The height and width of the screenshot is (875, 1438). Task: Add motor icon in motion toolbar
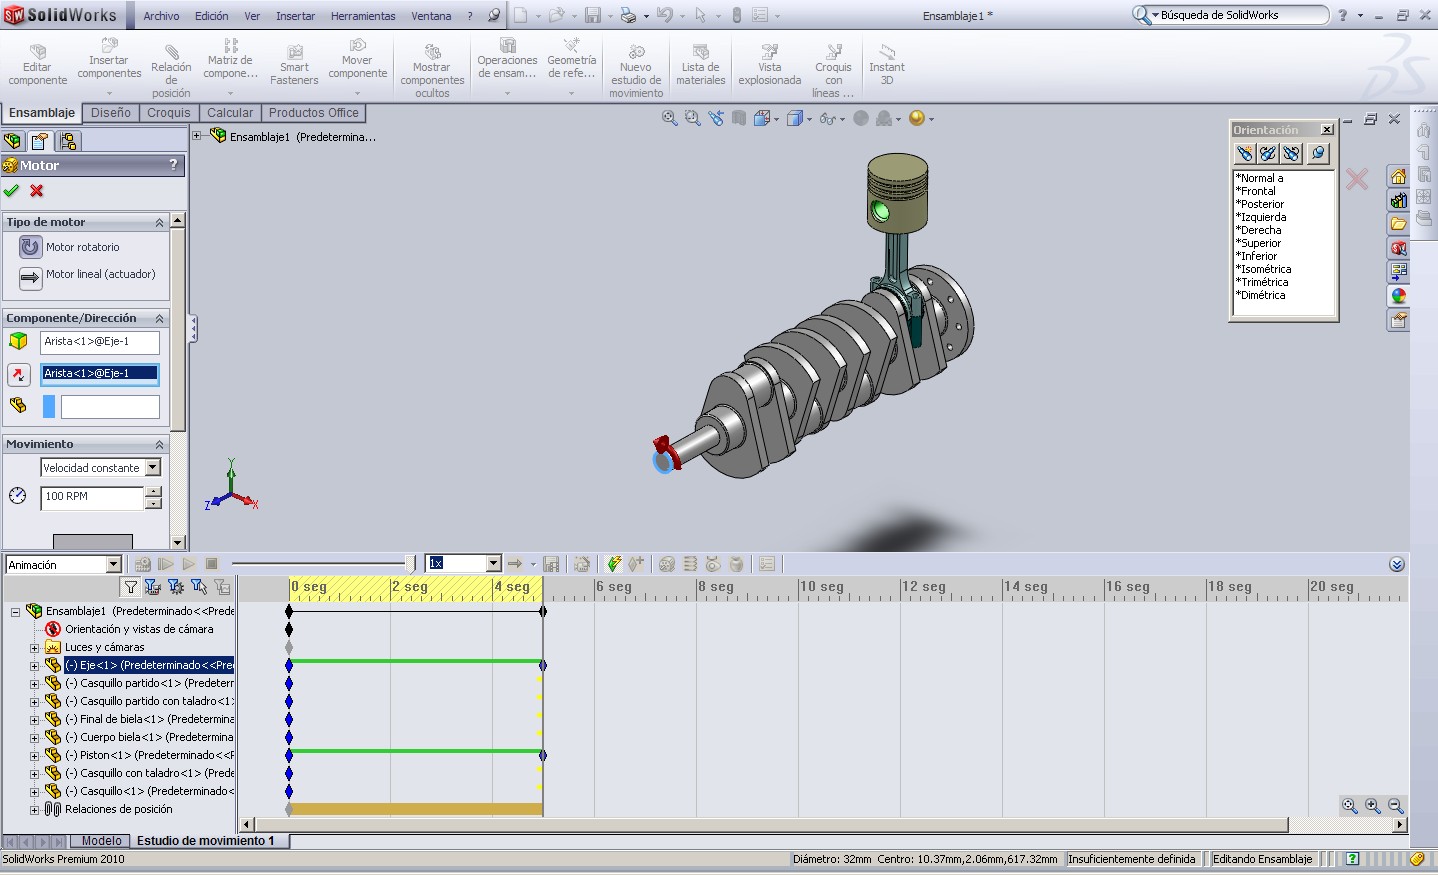667,564
